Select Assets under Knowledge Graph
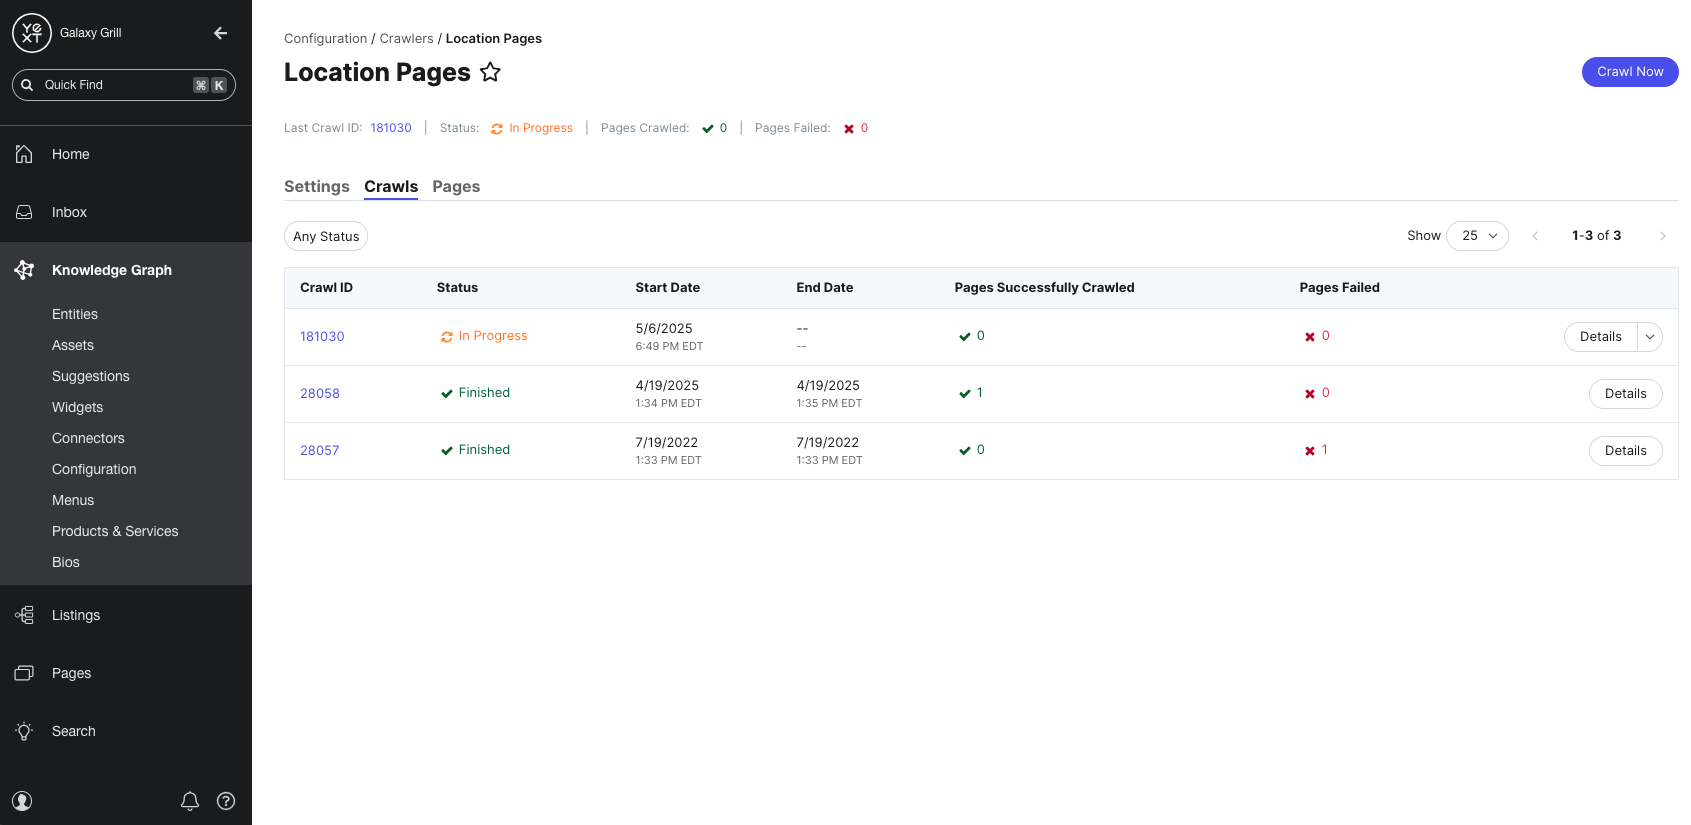Screen dimensions: 1691x825 (73, 345)
